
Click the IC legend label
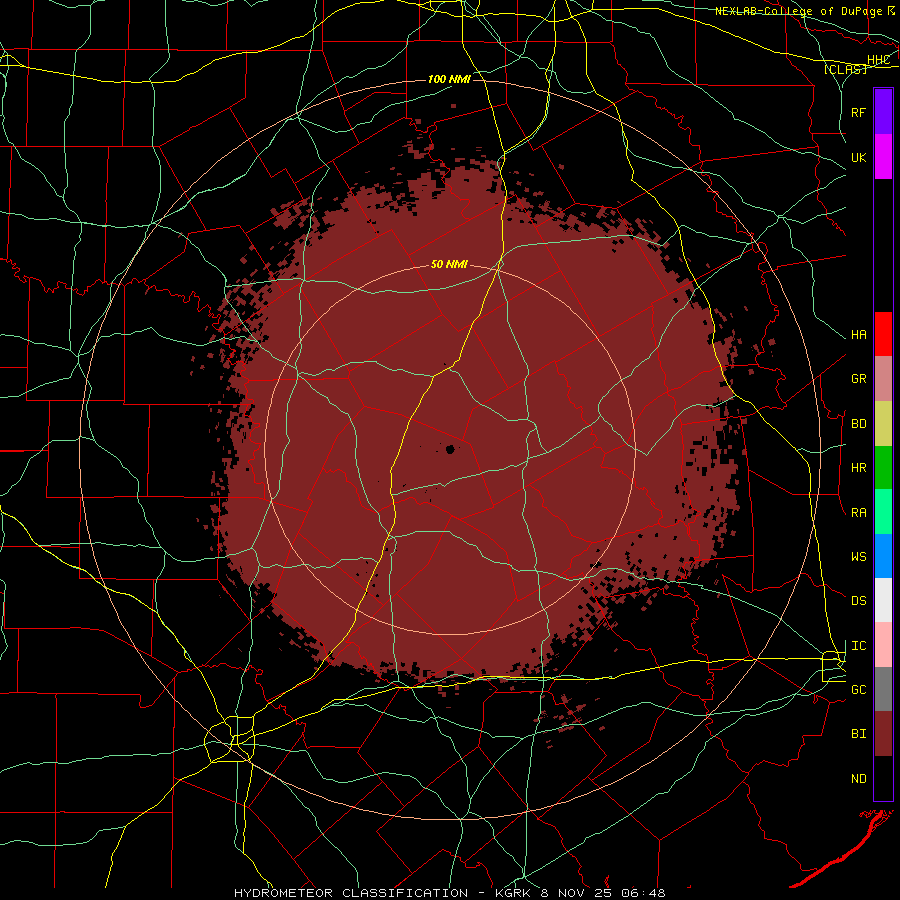(x=859, y=646)
